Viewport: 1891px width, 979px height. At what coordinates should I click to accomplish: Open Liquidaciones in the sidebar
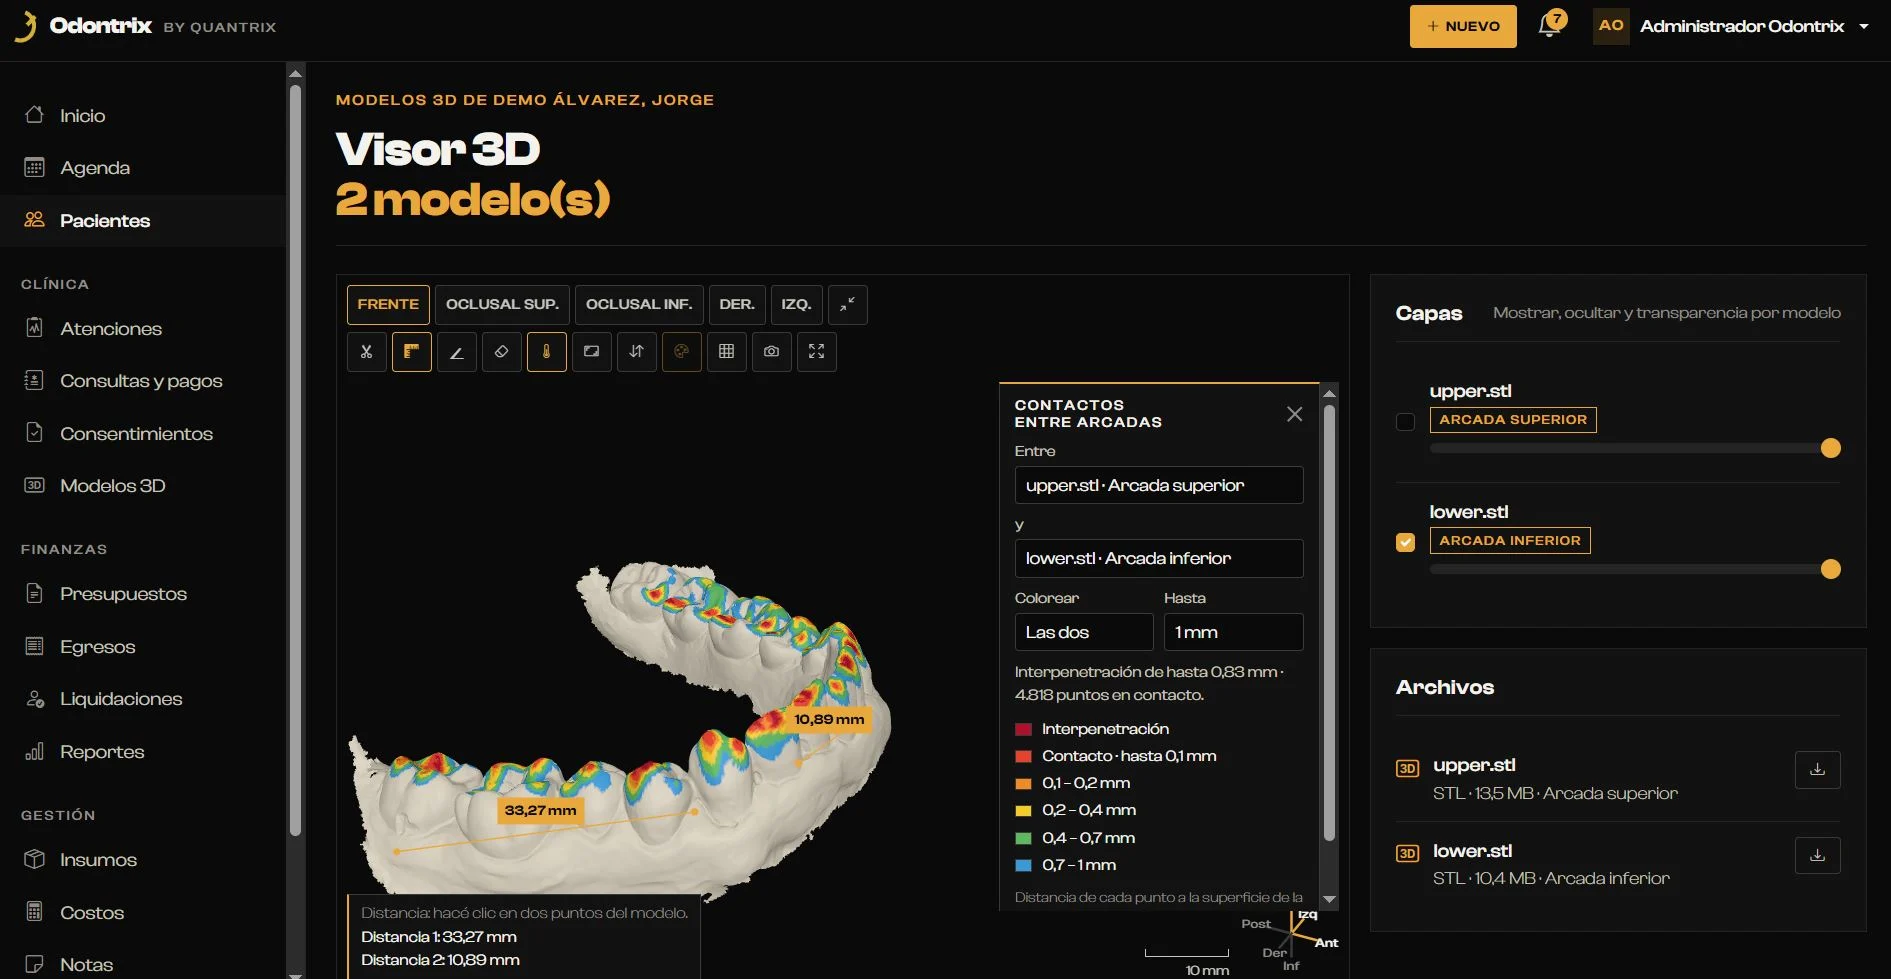pos(143,699)
